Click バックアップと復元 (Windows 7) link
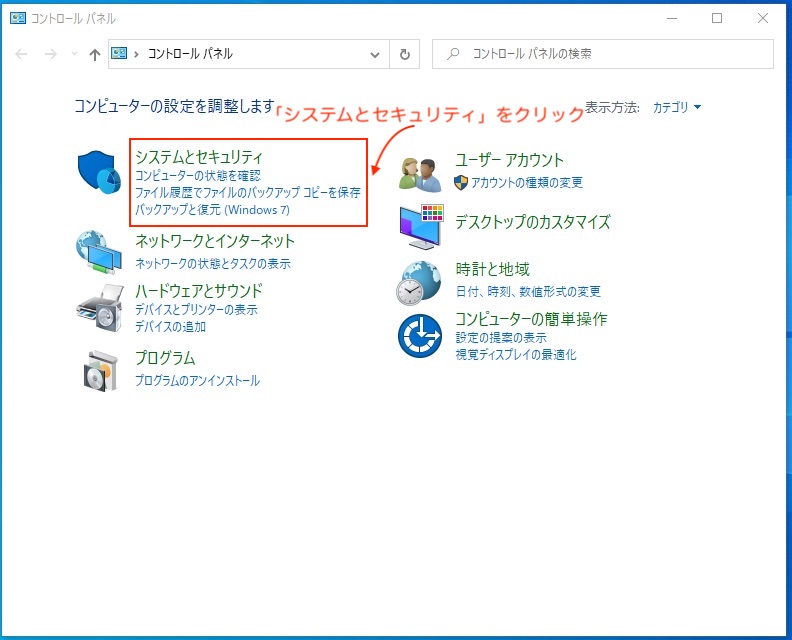This screenshot has width=792, height=640. [212, 210]
